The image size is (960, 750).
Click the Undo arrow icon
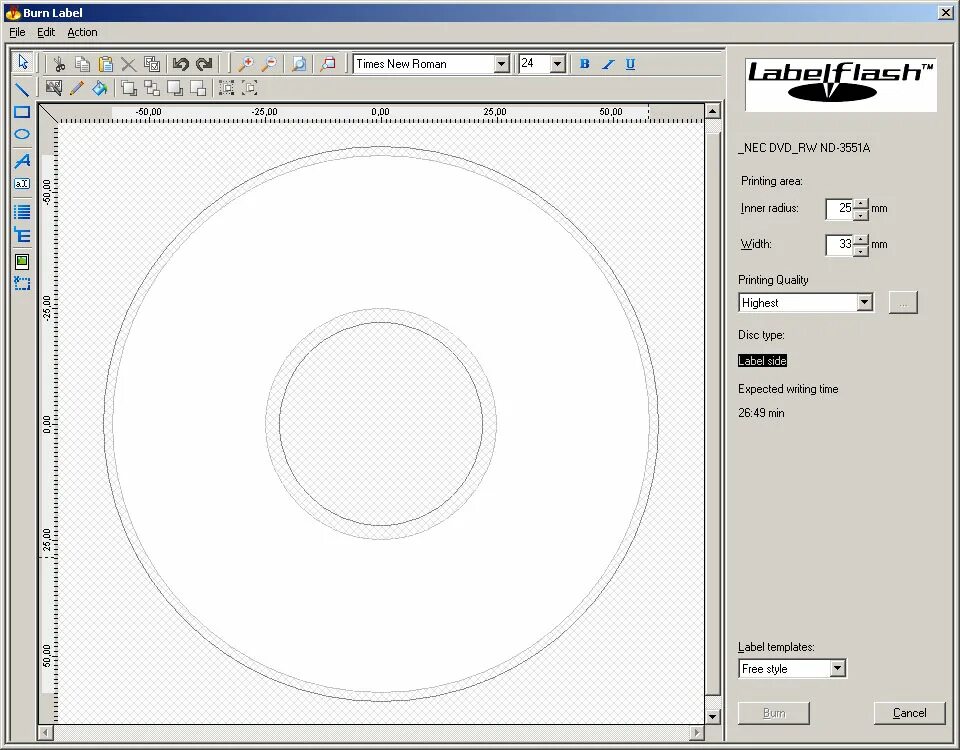181,64
